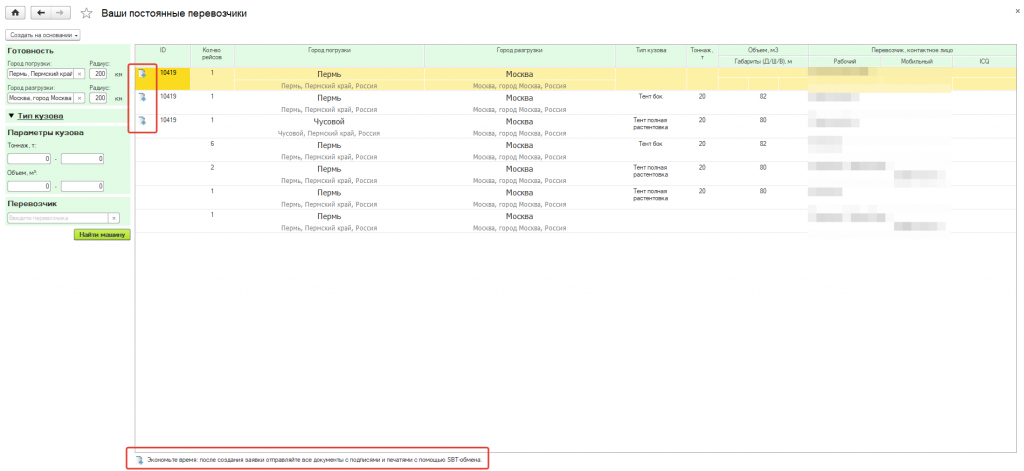Clear the 'Город разгрузки' field with its x
This screenshot has width=1024, height=471.
79,98
